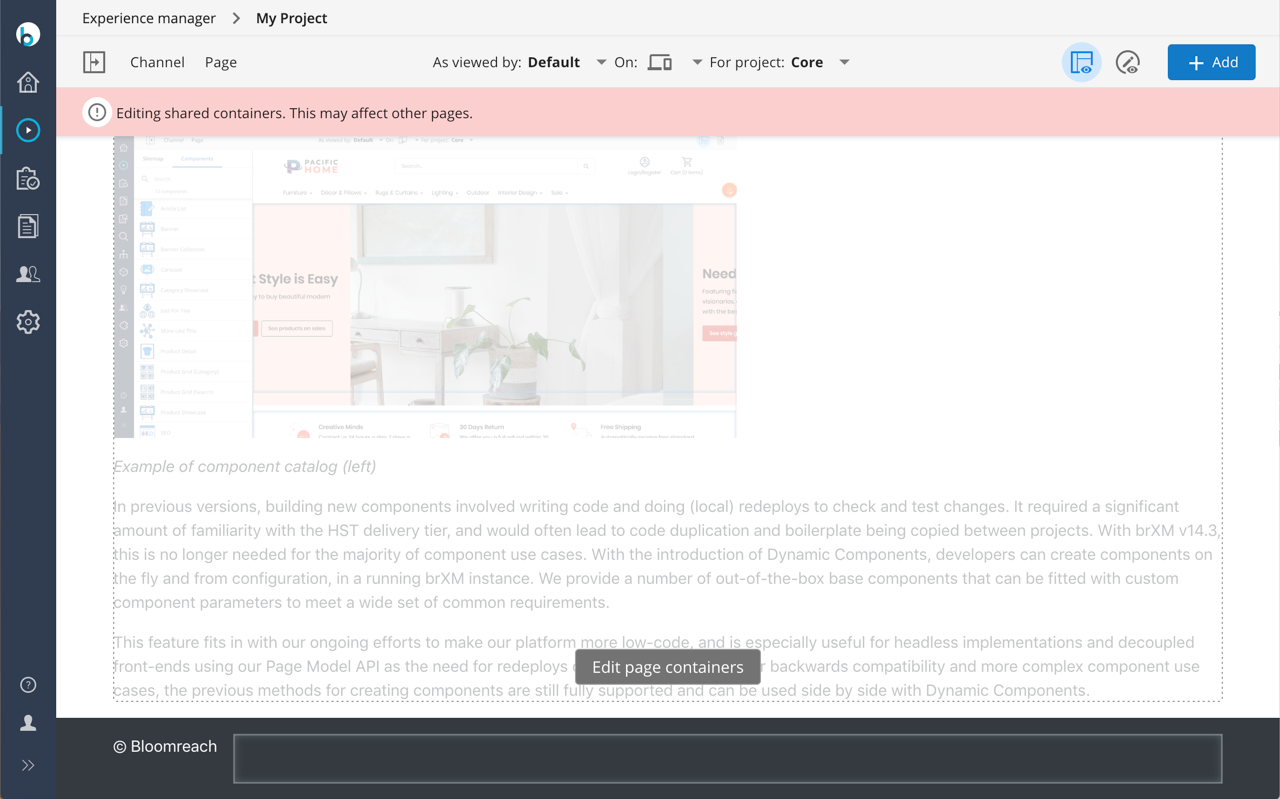1280x799 pixels.
Task: Open the Experience manager sidebar icon
Action: [x=28, y=130]
